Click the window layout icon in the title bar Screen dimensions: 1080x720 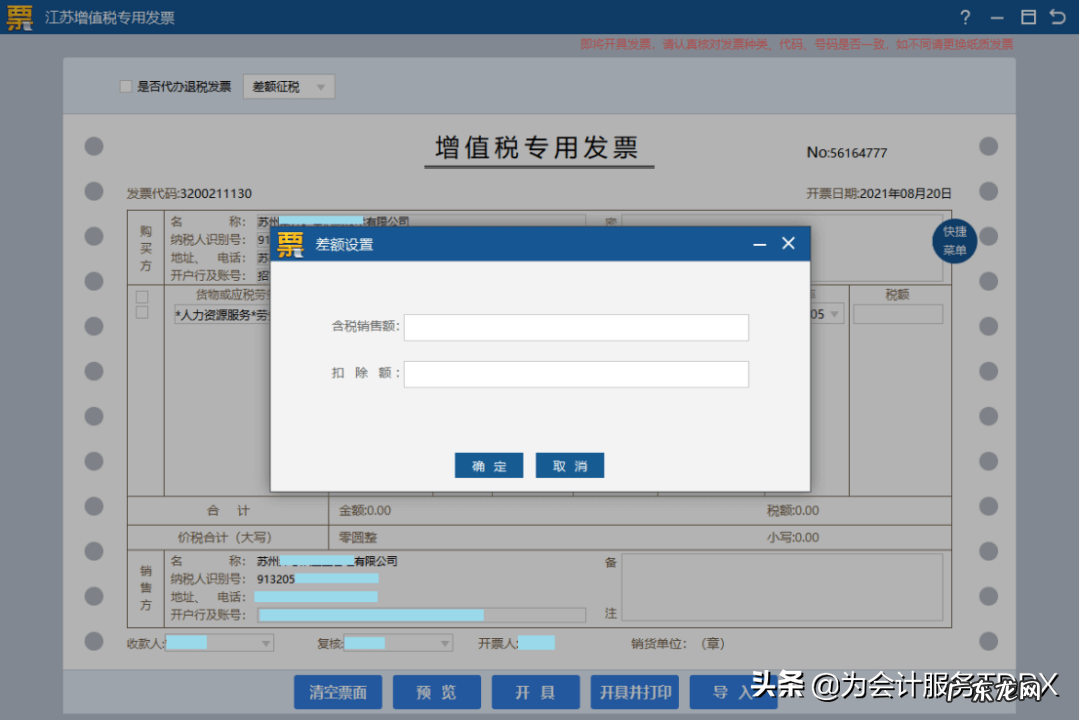click(1027, 17)
